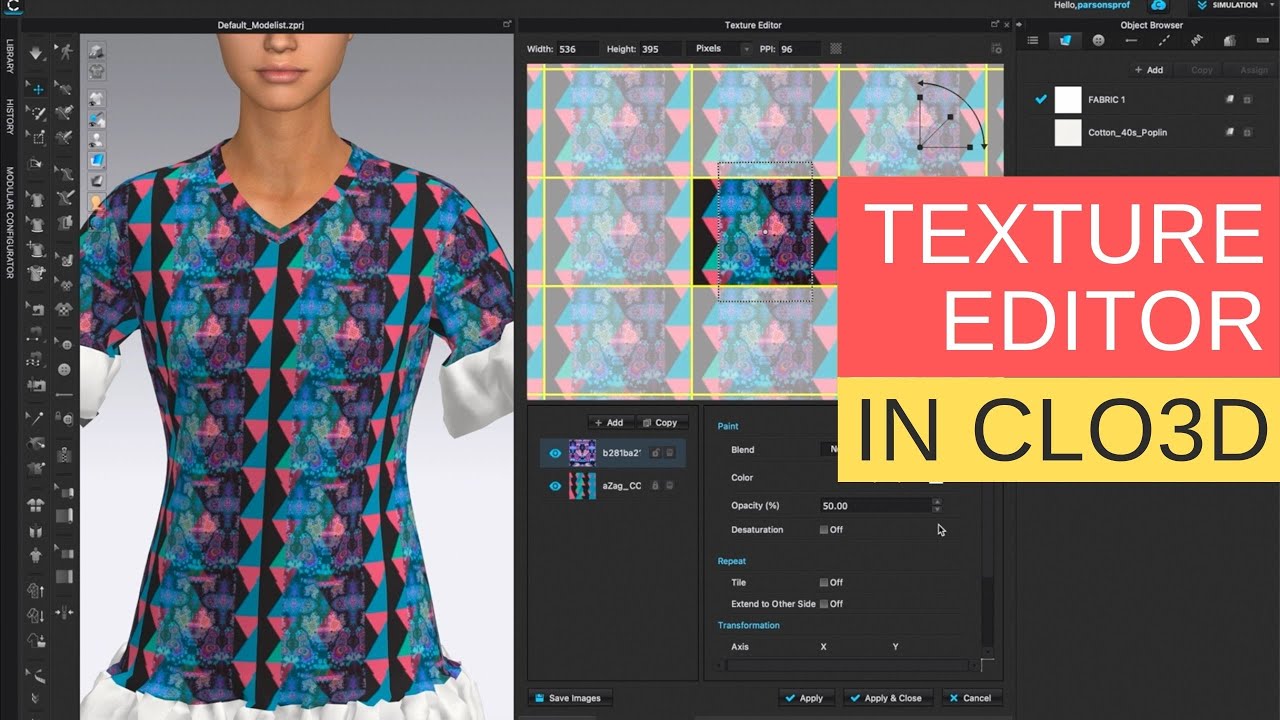Hide the aZag_CC texture layer
Screen dimensions: 1280x720
tap(555, 486)
